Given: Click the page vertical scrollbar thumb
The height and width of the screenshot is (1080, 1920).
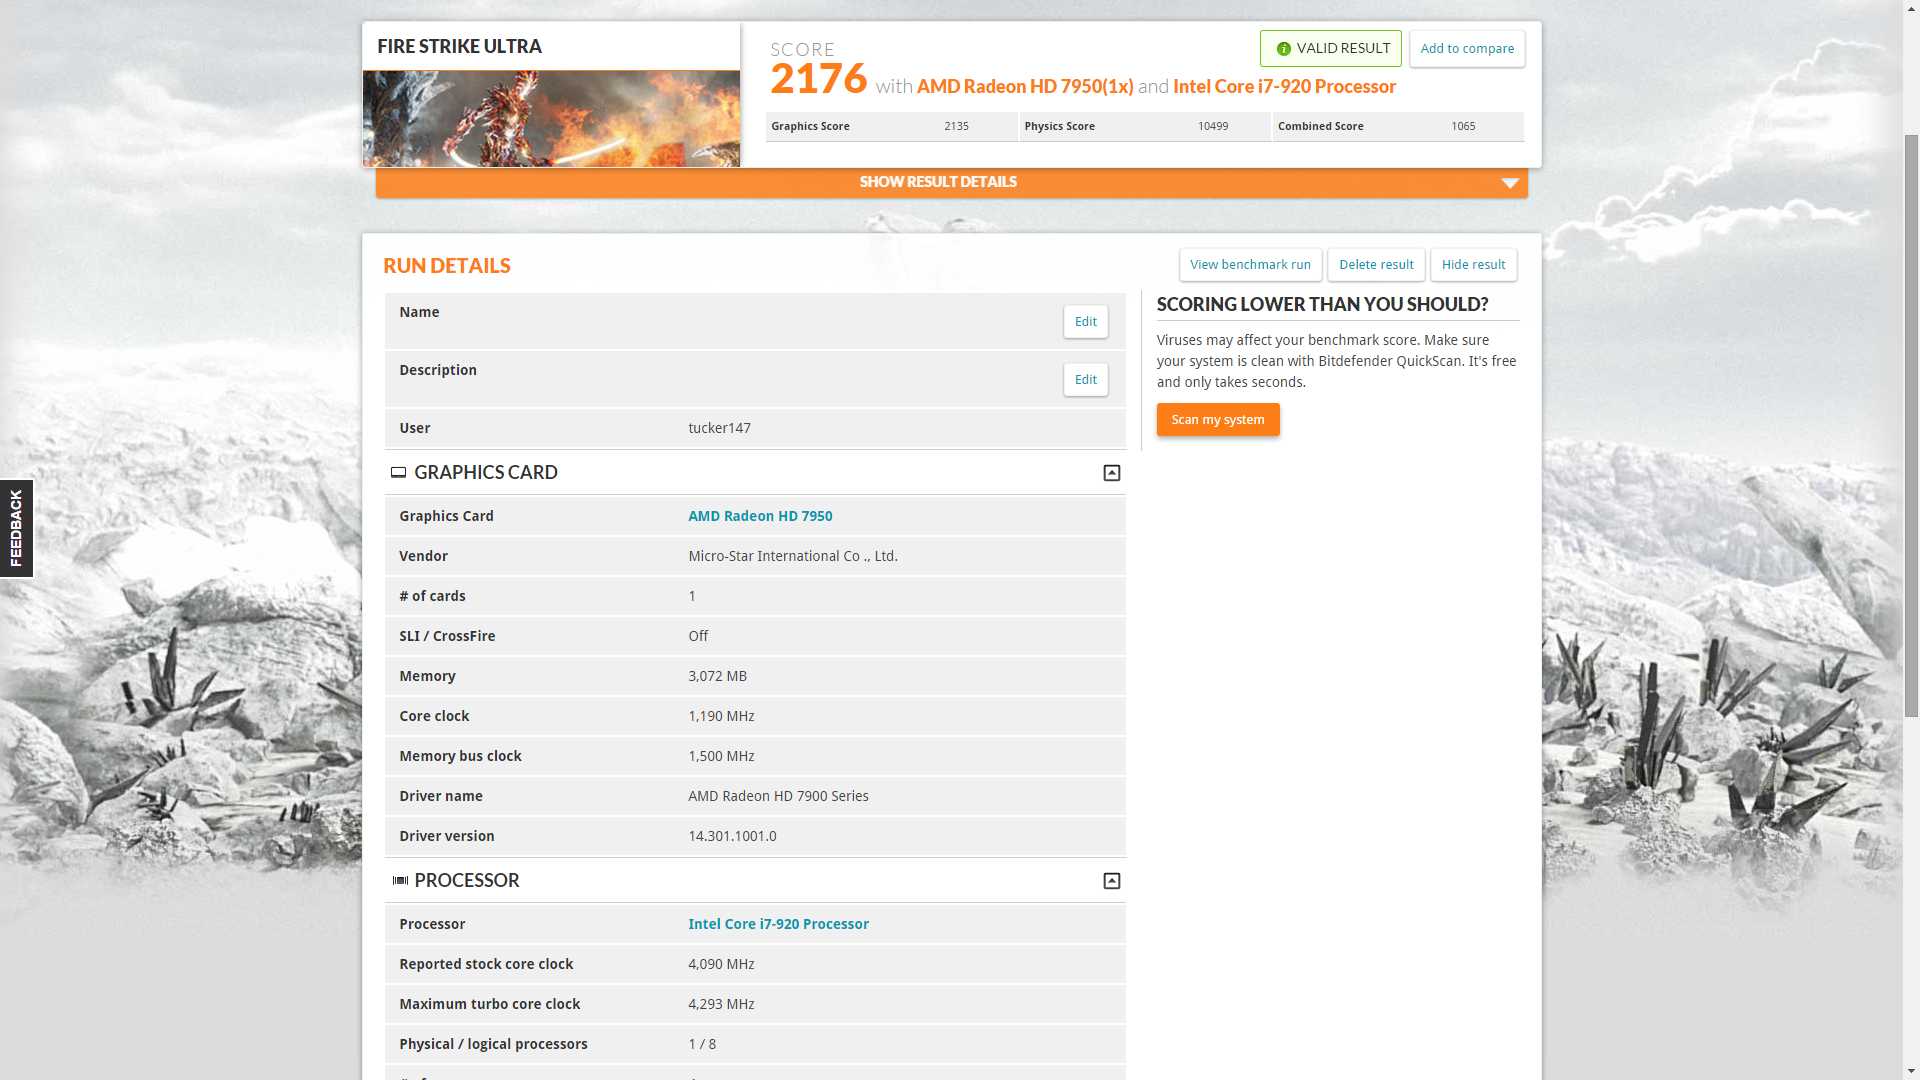Looking at the screenshot, I should (x=1911, y=425).
